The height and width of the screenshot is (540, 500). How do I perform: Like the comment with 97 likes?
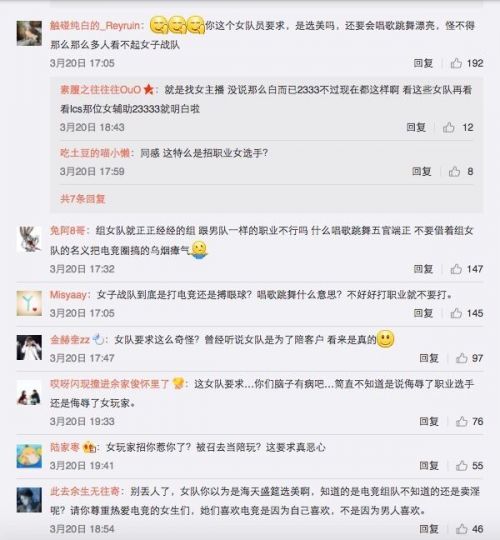462,358
